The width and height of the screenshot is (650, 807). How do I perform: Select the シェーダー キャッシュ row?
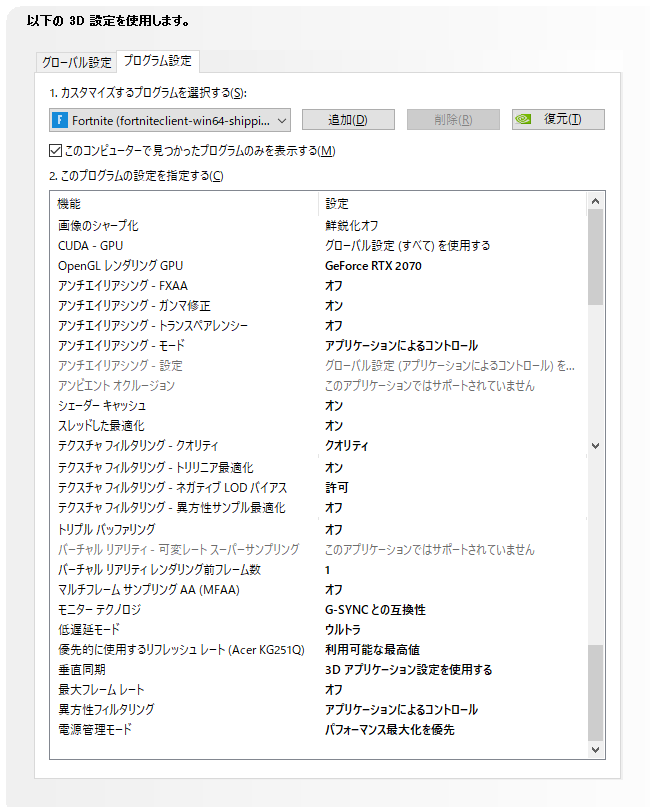pyautogui.click(x=318, y=406)
